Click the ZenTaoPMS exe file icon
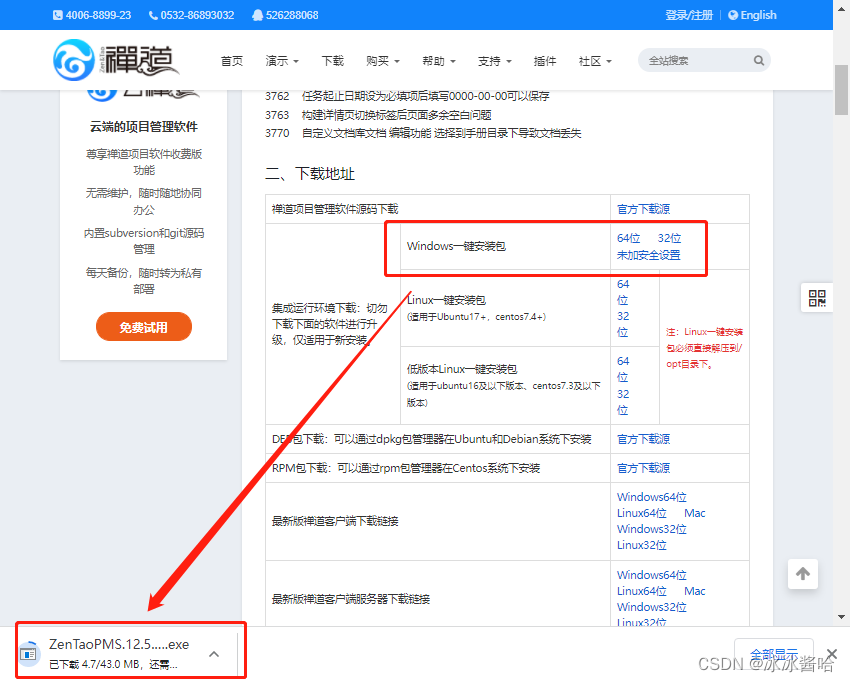The height and width of the screenshot is (682, 850). click(29, 653)
